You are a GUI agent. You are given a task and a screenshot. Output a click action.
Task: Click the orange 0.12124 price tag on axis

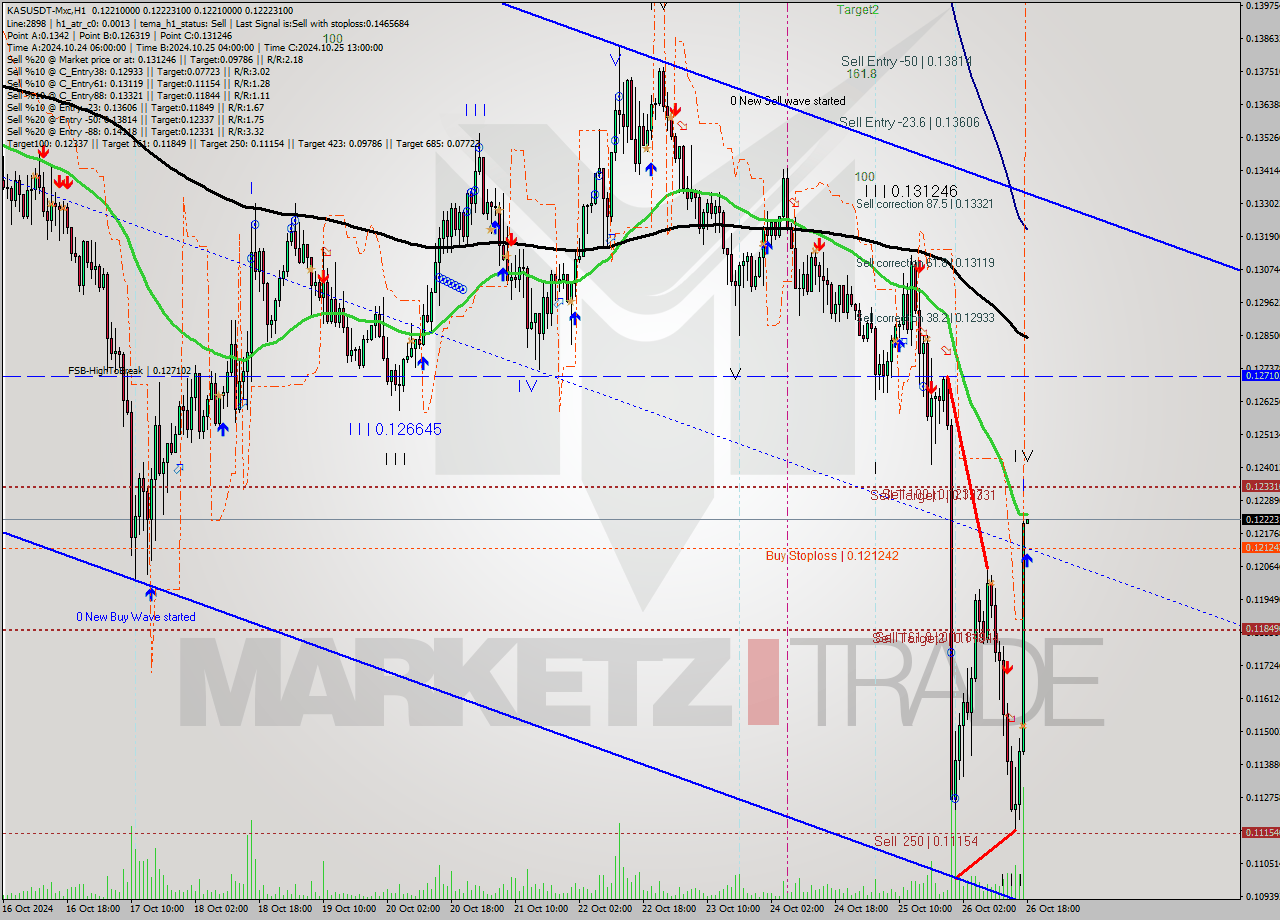(1259, 547)
